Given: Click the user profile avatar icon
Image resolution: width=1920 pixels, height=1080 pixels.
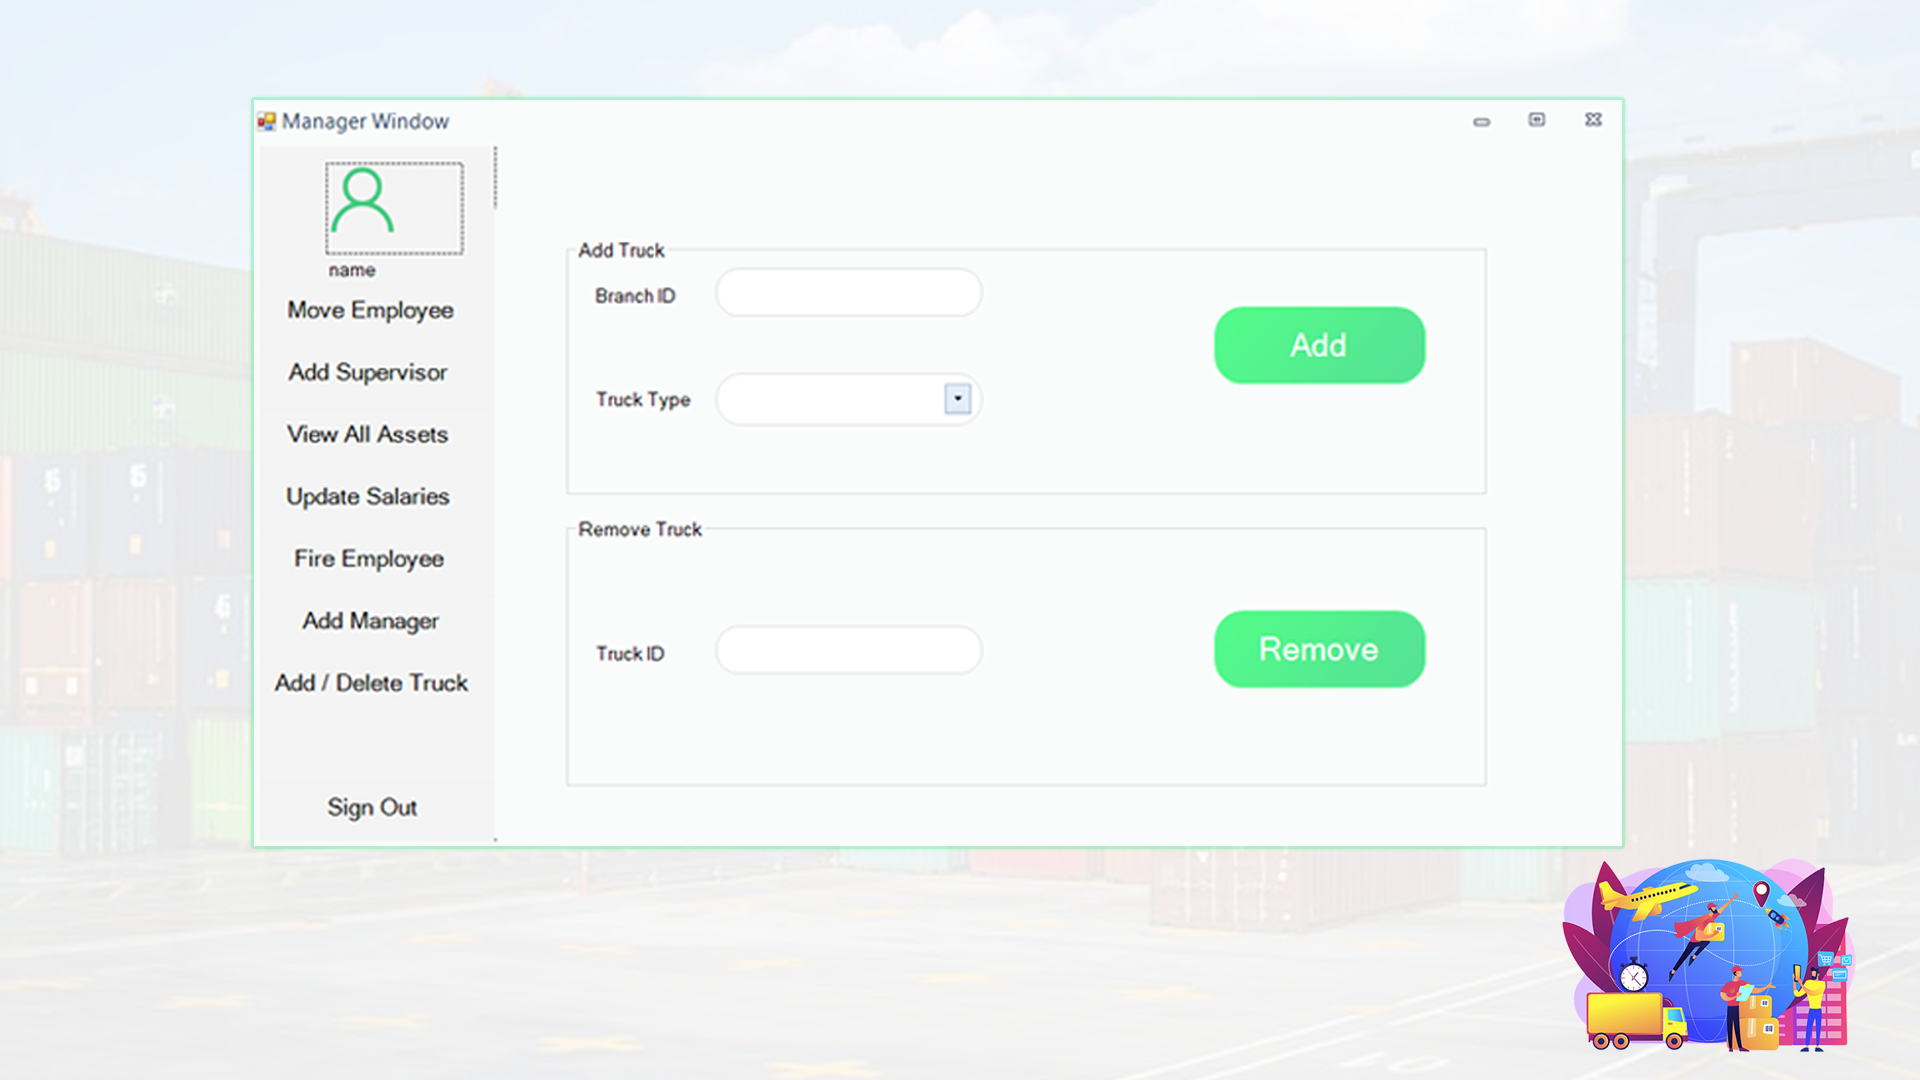Looking at the screenshot, I should [x=363, y=203].
